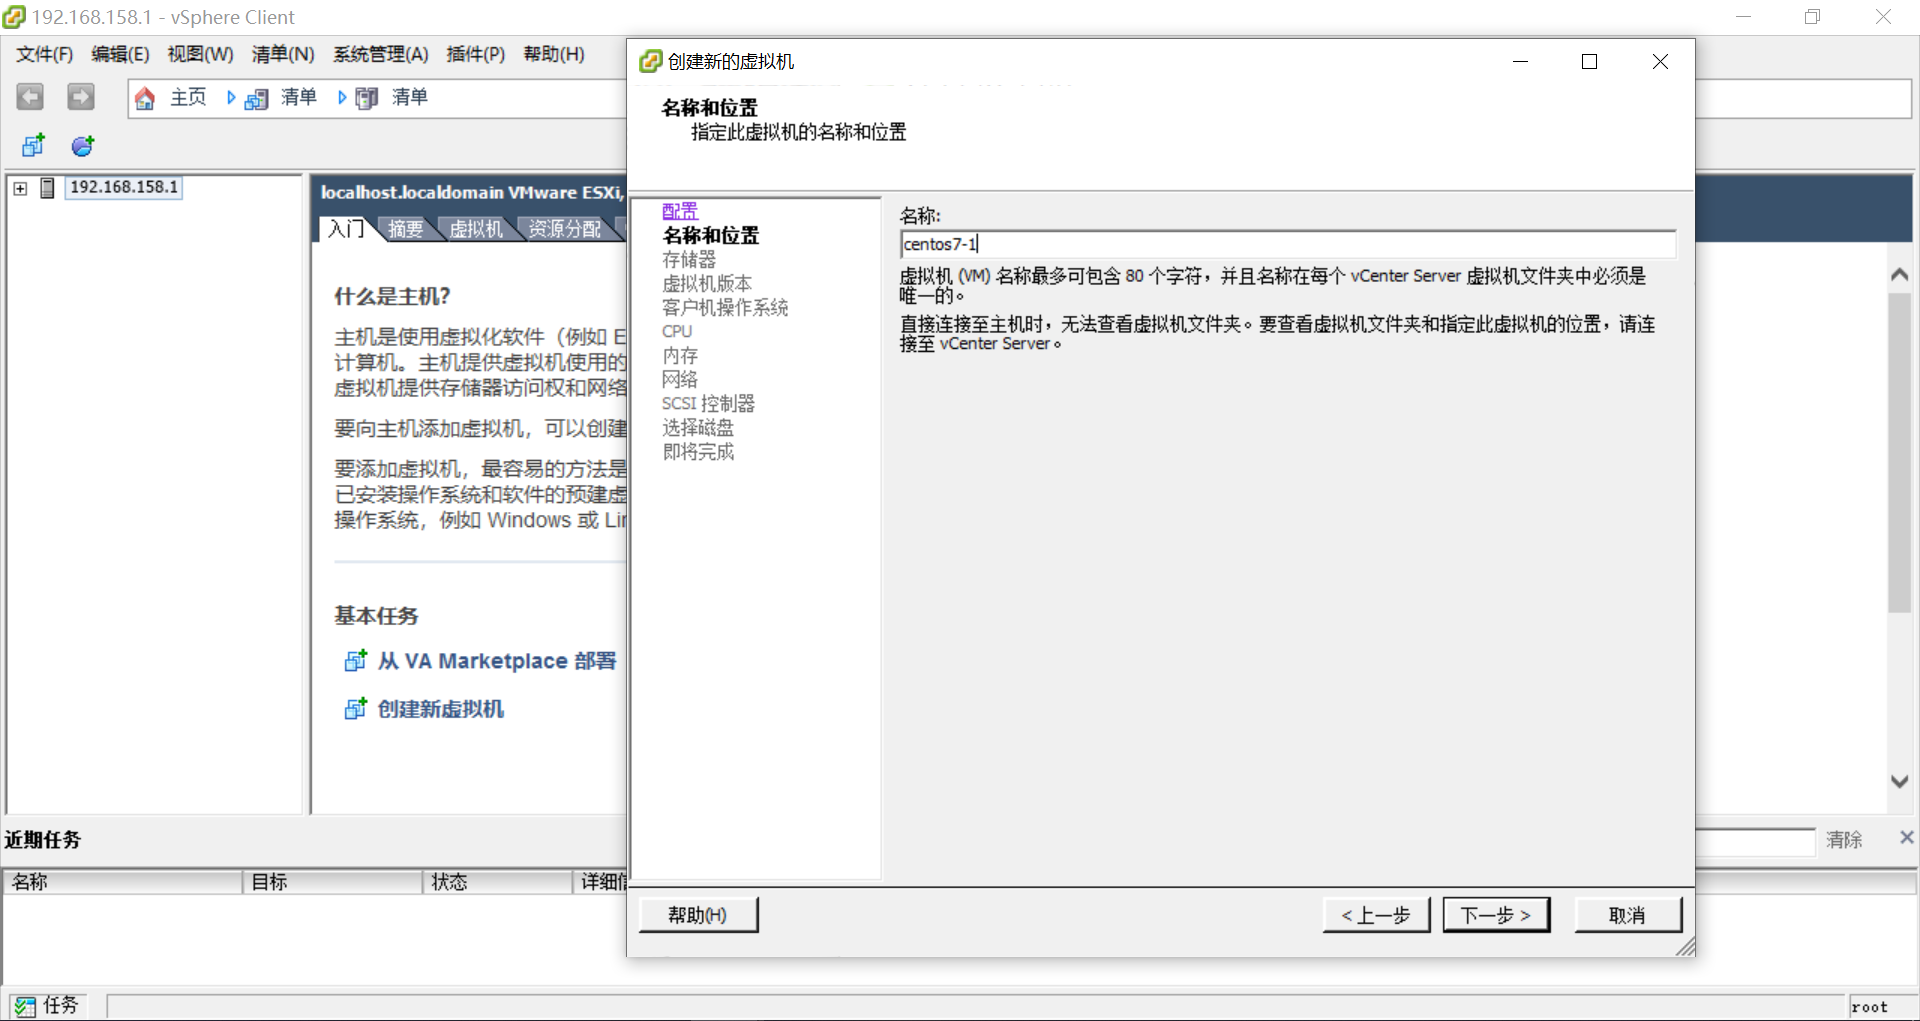
Task: Click Name (名称) column header in tasks
Action: click(123, 881)
